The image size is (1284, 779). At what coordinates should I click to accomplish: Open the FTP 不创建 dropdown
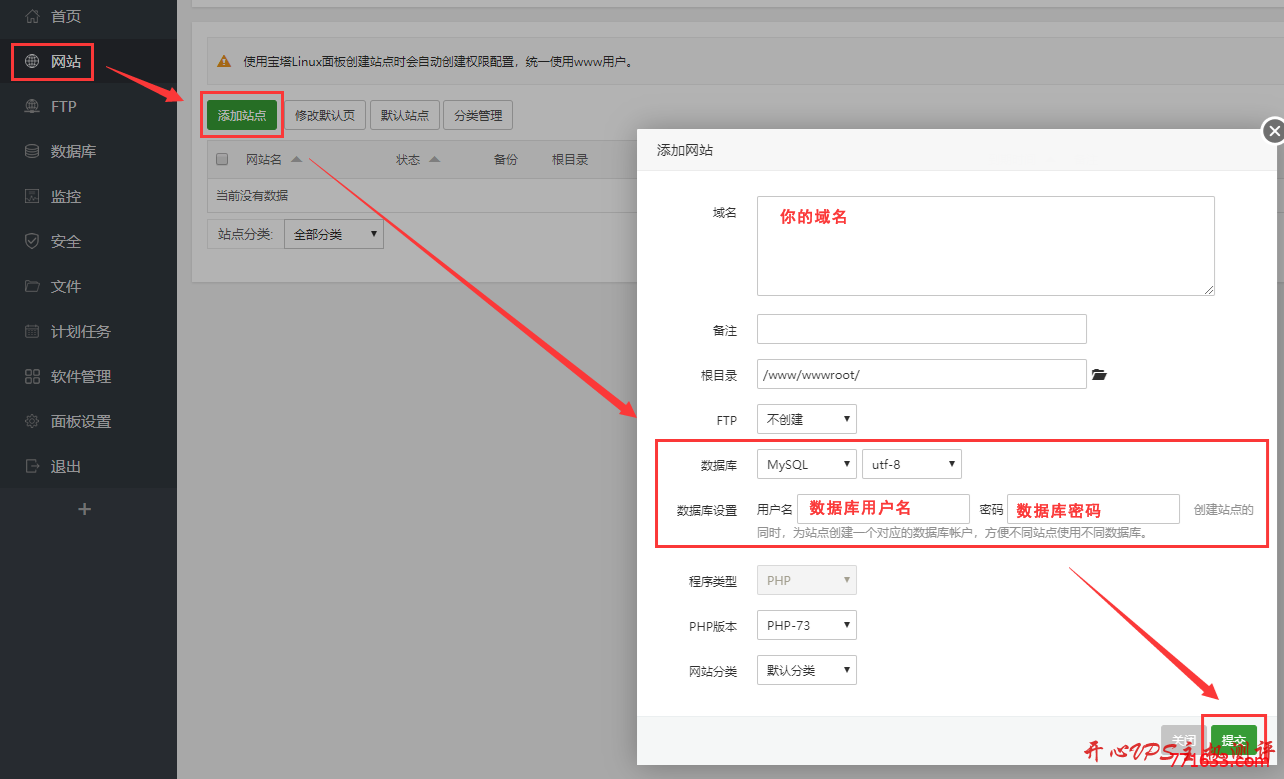point(806,419)
